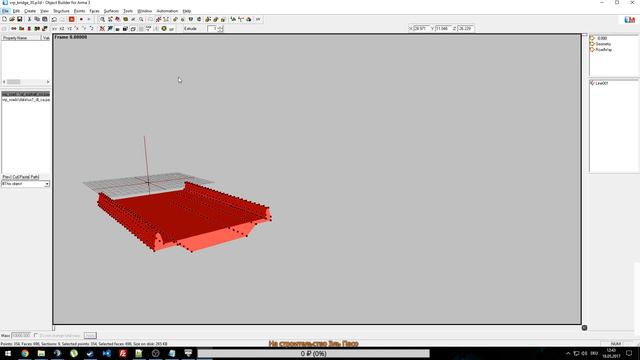This screenshot has width=640, height=360.
Task: Open the Edit menu
Action: coord(16,11)
